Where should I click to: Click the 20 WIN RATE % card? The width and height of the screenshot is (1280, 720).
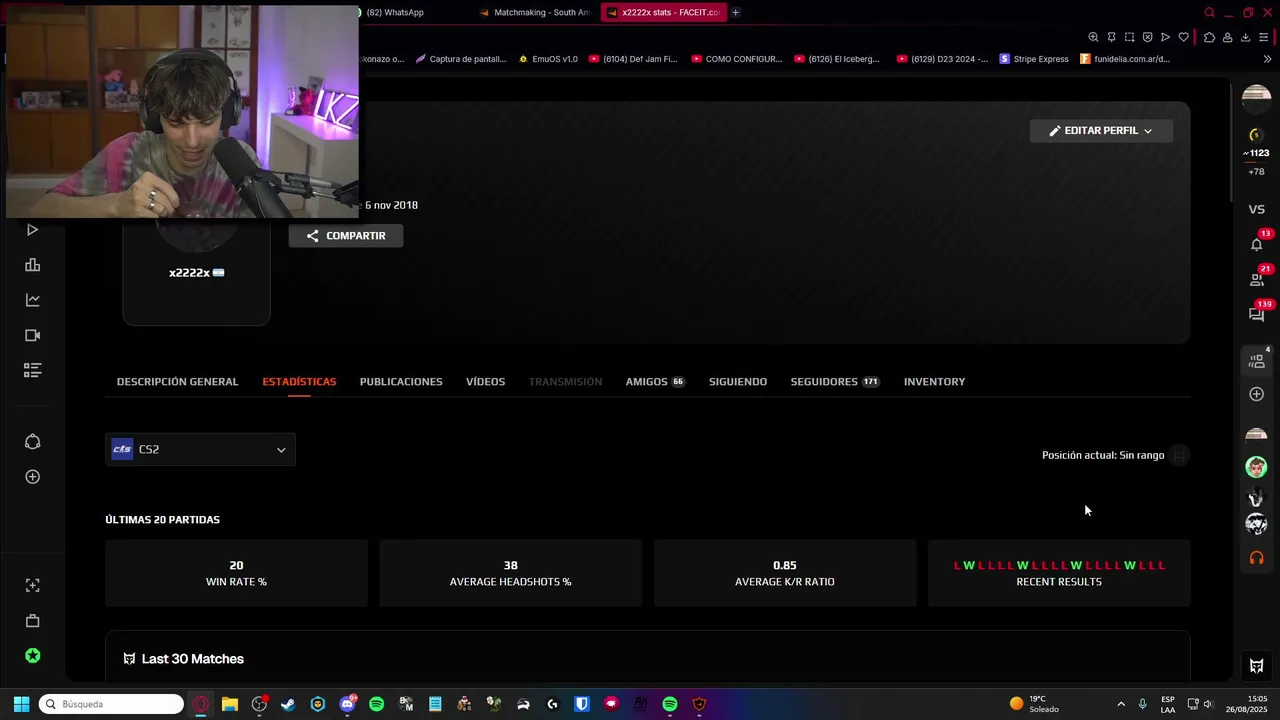coord(236,573)
